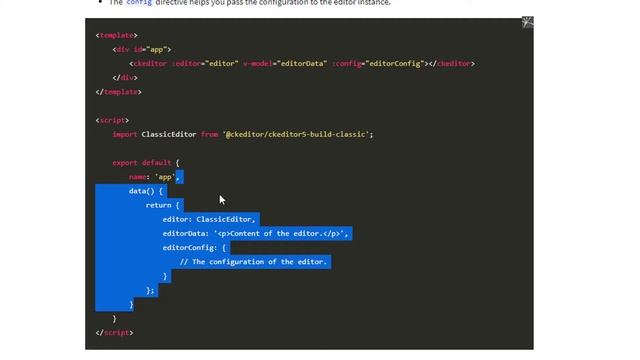Click the editorData content string line
Viewport: 640px width, 360px height.
click(x=256, y=234)
